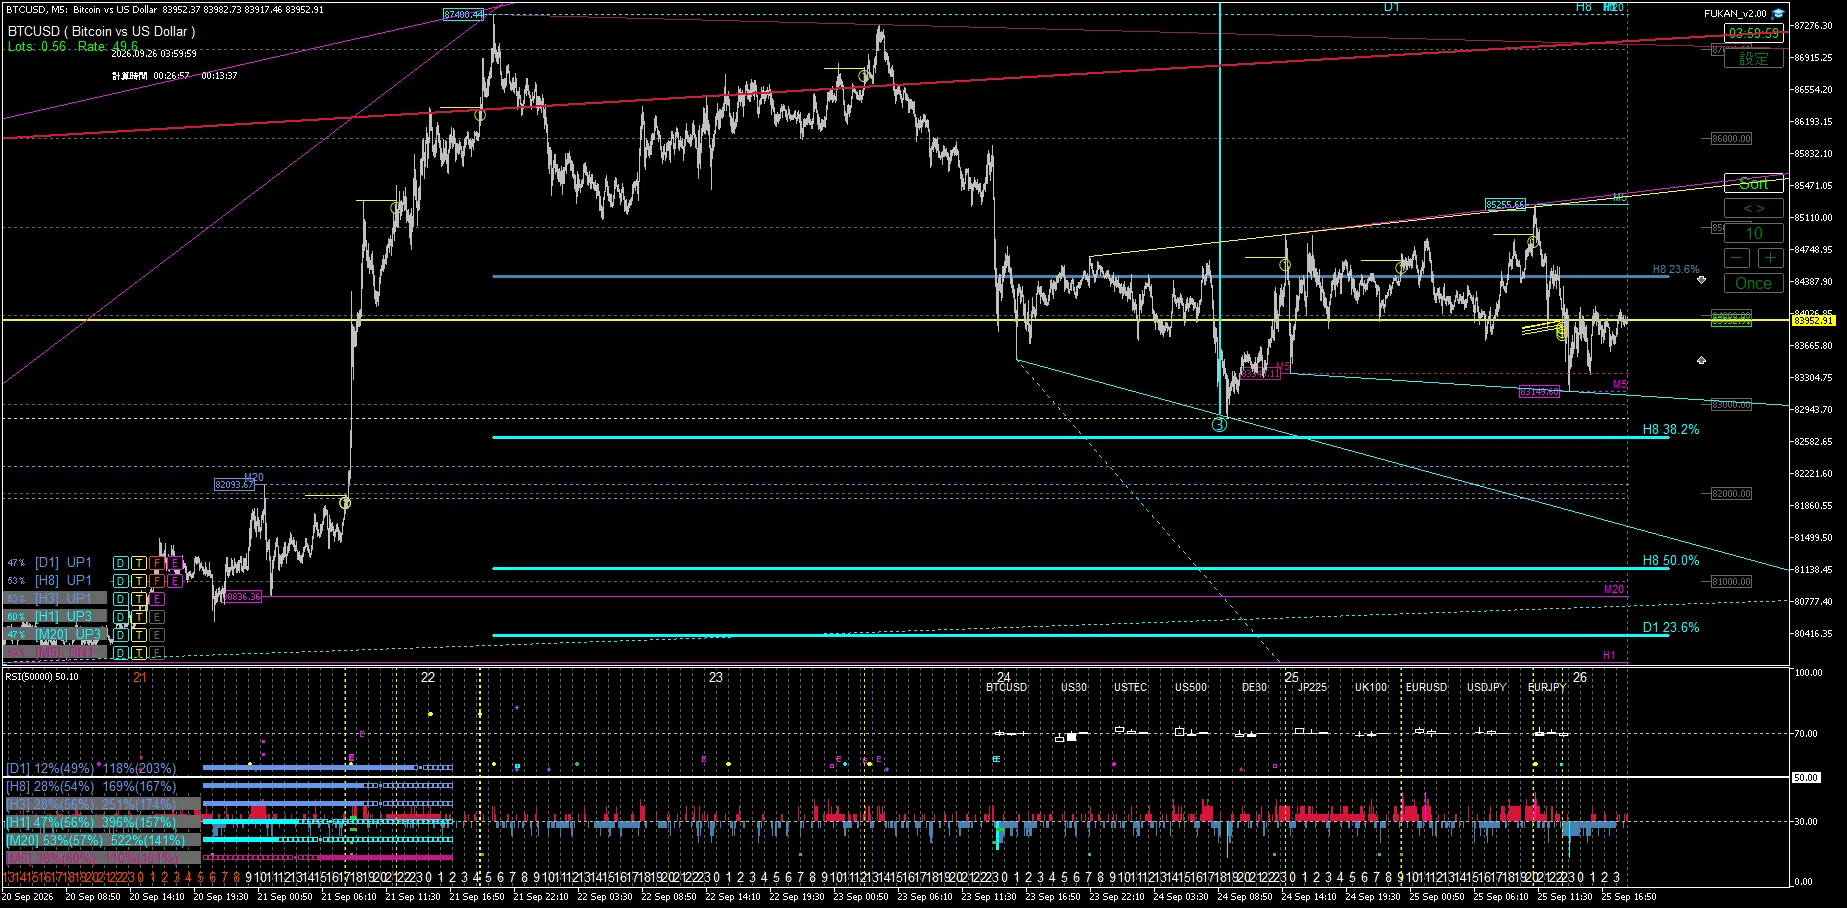
Task: Open the 設定 settings button
Action: (x=1754, y=59)
